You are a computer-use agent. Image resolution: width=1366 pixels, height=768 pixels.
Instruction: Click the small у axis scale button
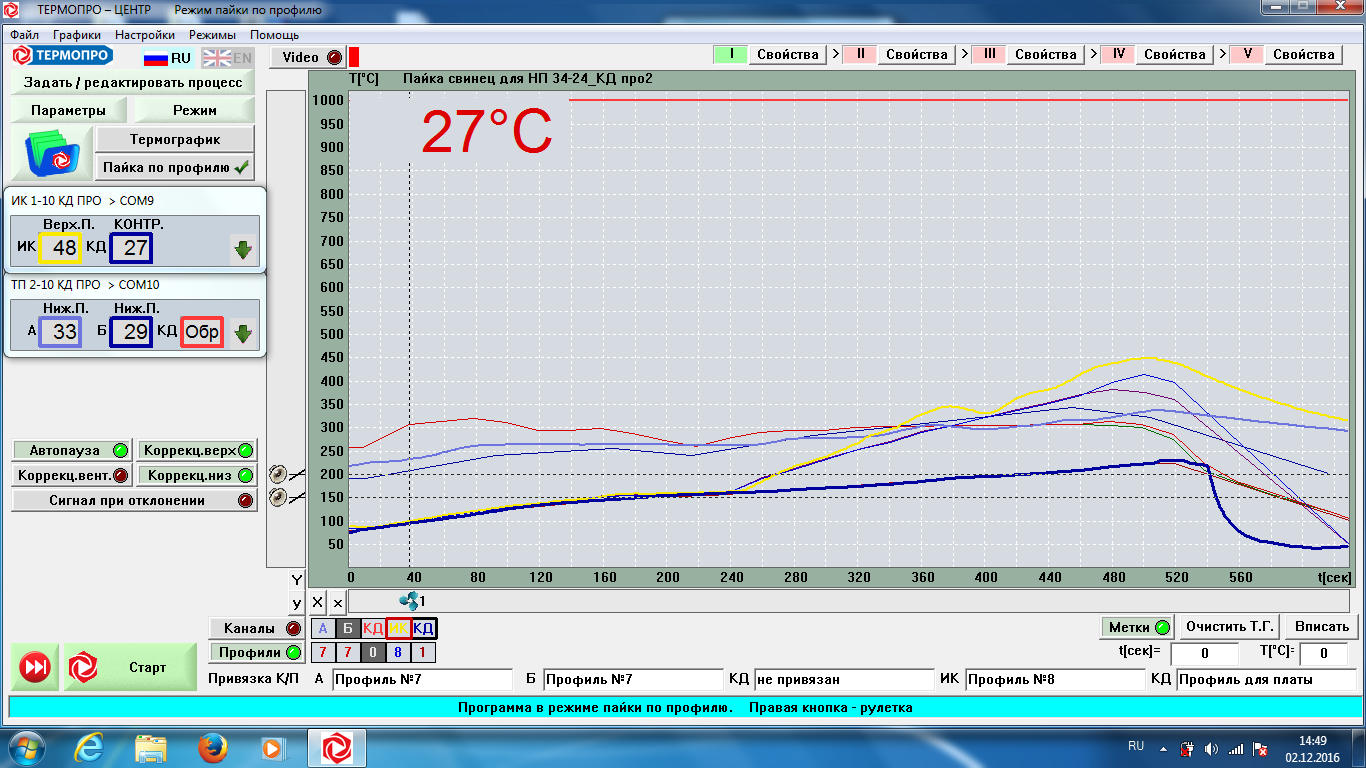tap(297, 603)
